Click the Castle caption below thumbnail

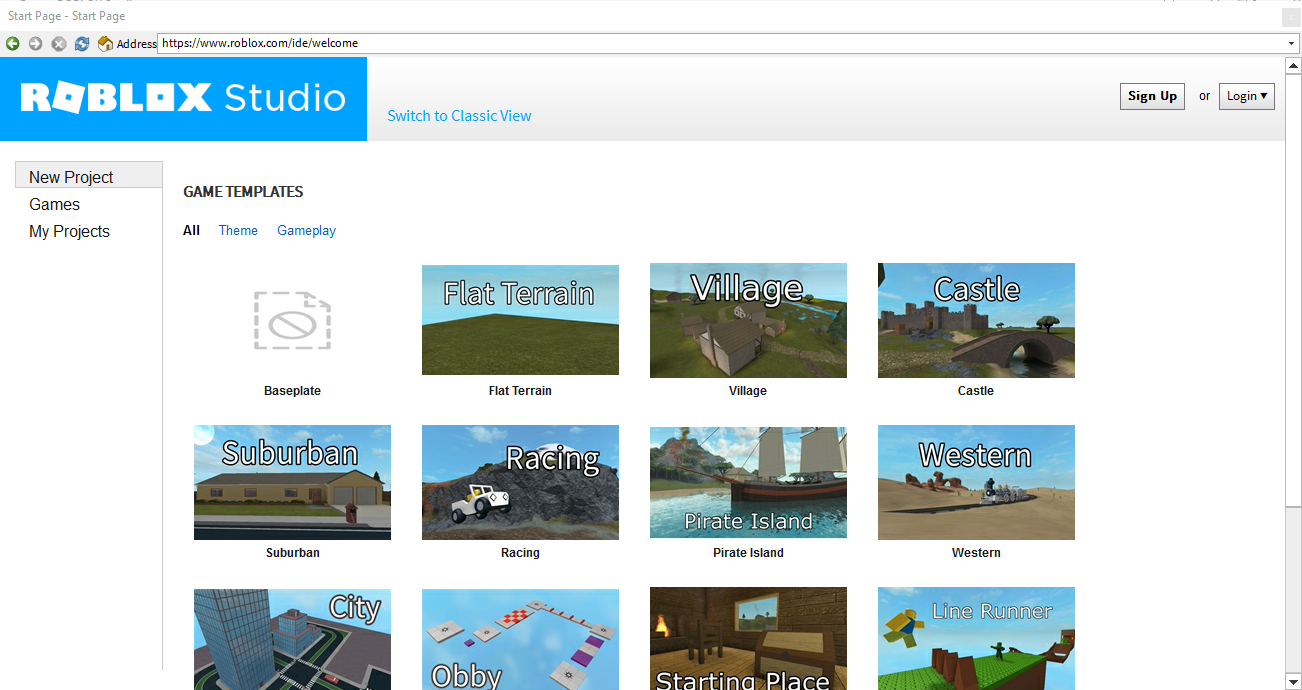[x=976, y=391]
